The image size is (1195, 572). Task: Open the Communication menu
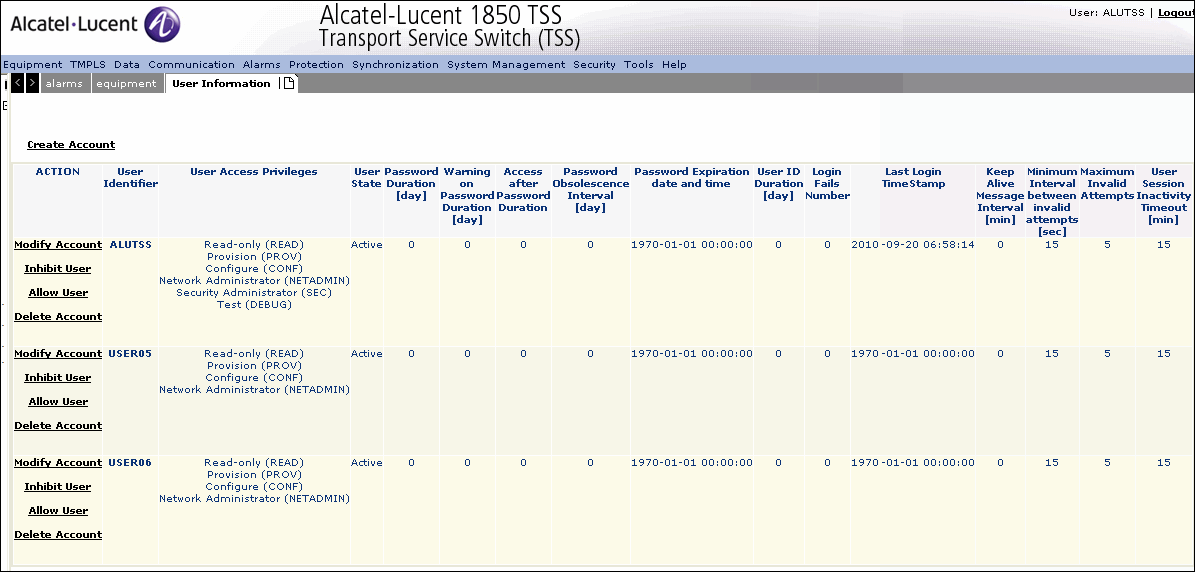pyautogui.click(x=191, y=65)
